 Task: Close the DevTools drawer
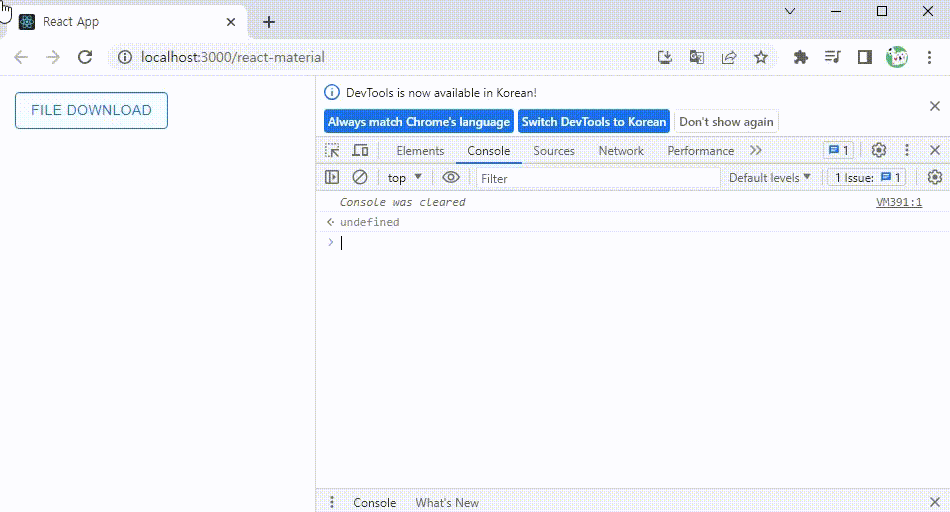pyautogui.click(x=935, y=502)
